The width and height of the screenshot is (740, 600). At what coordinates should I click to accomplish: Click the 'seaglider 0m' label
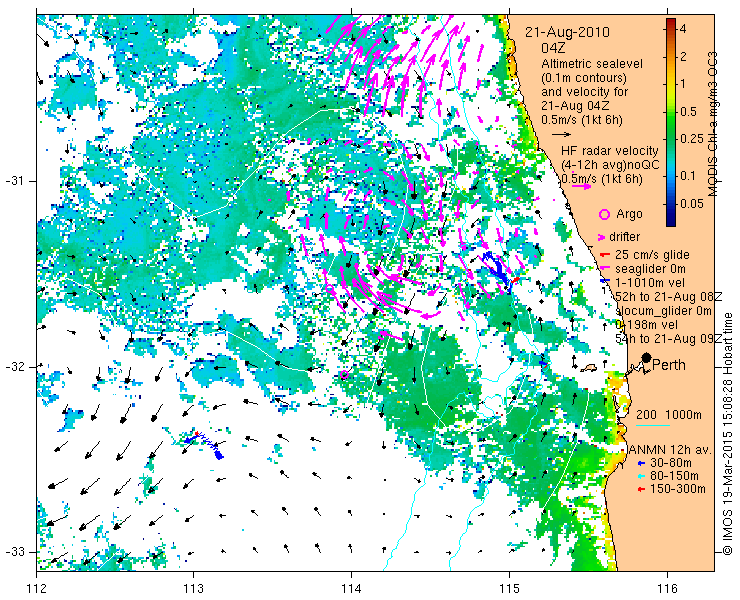pos(650,269)
